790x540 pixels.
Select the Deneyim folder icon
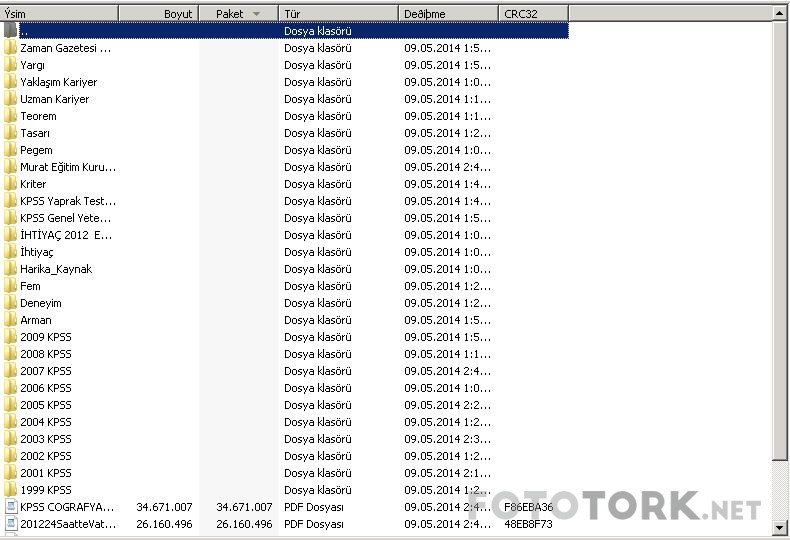click(x=10, y=303)
